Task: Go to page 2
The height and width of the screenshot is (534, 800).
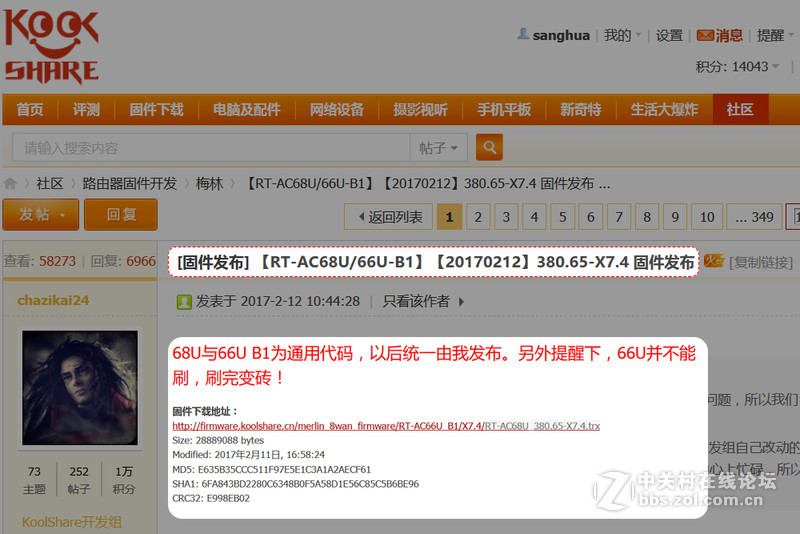Action: point(478,217)
